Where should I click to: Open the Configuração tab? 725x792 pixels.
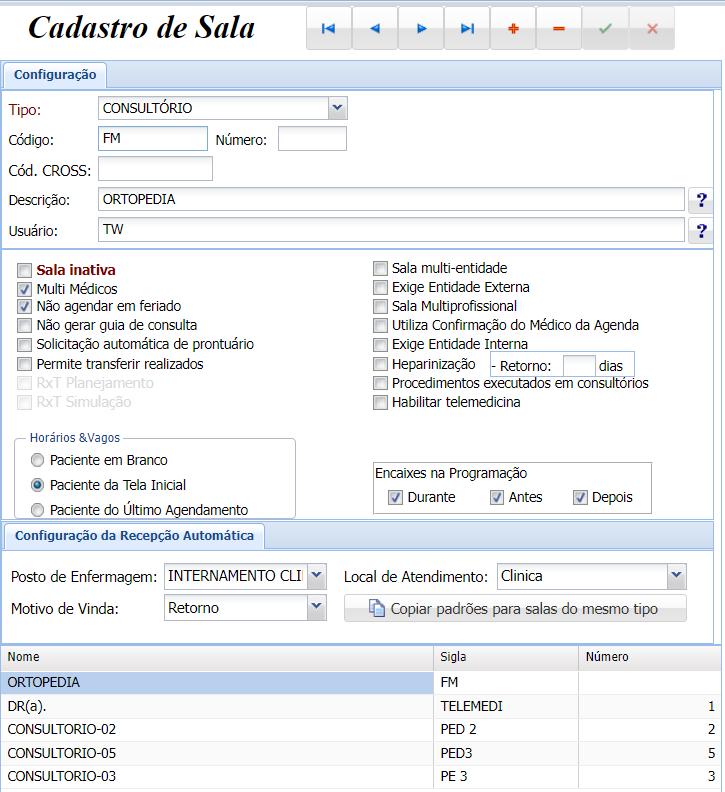[55, 75]
